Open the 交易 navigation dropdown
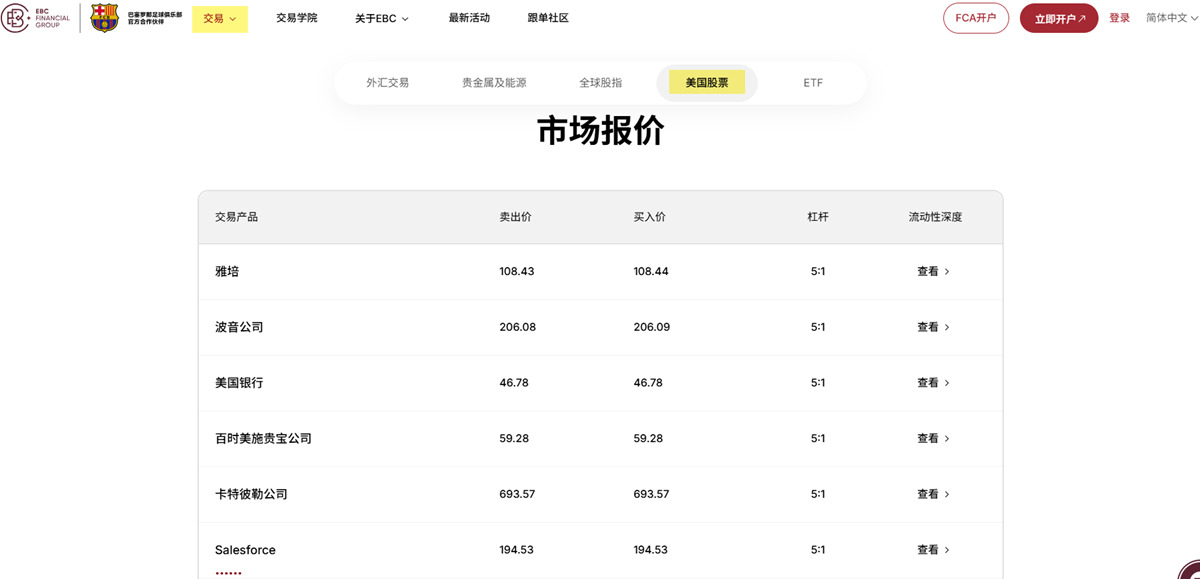 click(x=219, y=19)
